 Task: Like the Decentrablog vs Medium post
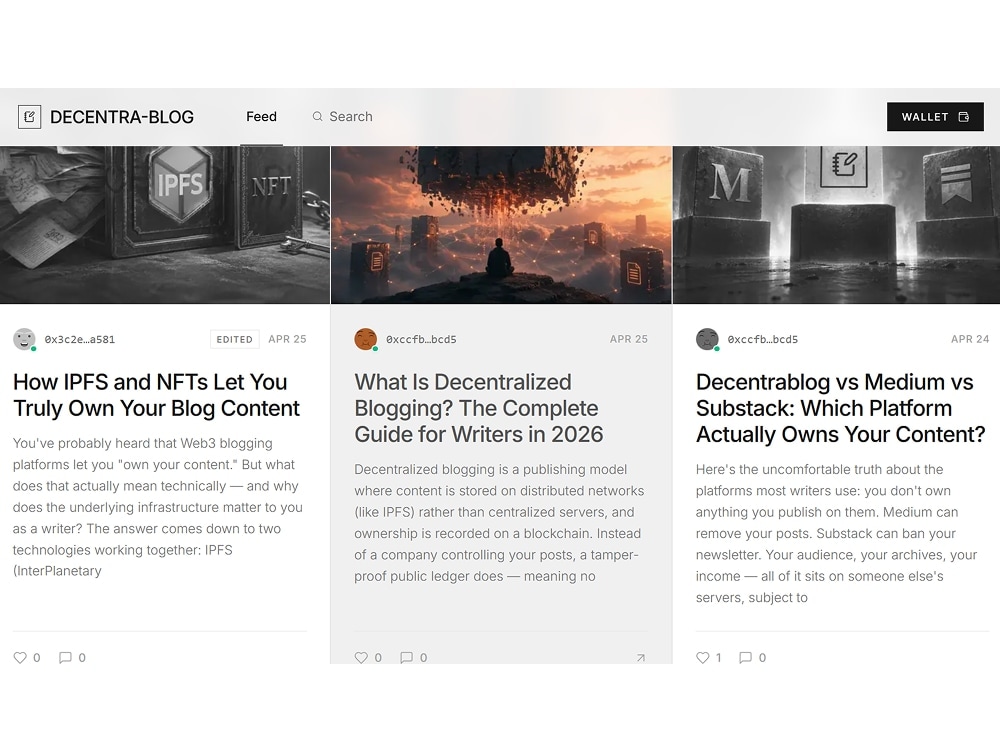(x=703, y=658)
